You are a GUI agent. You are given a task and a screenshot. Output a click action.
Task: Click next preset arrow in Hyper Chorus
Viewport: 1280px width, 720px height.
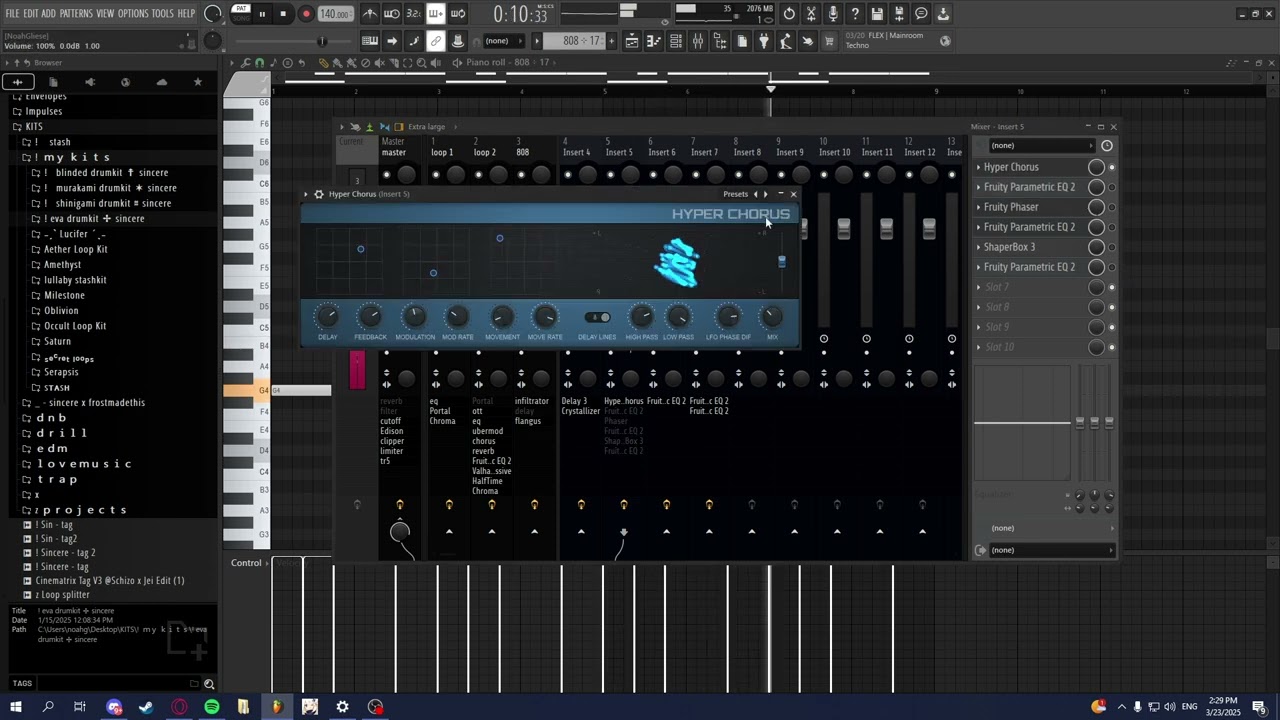tap(766, 194)
